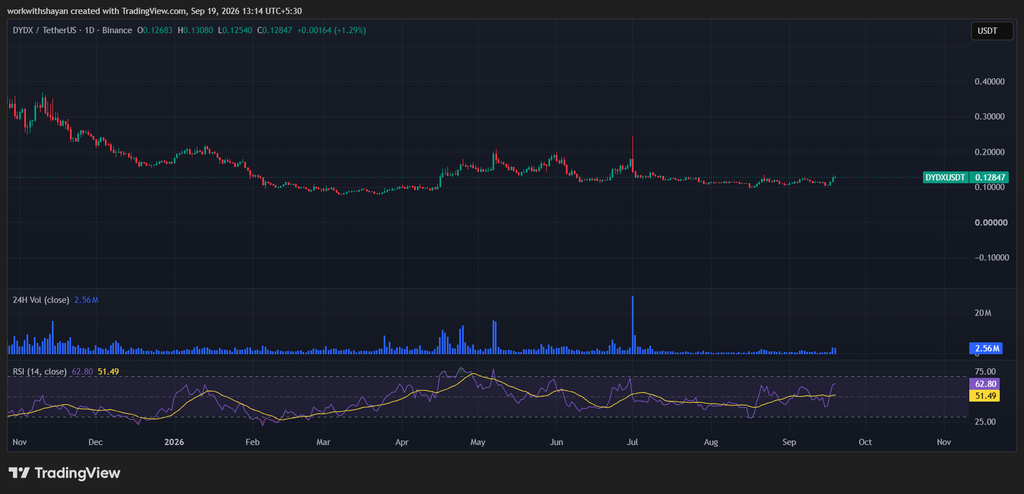This screenshot has width=1024, height=494.
Task: Click the Apr label on time axis
Action: point(402,442)
